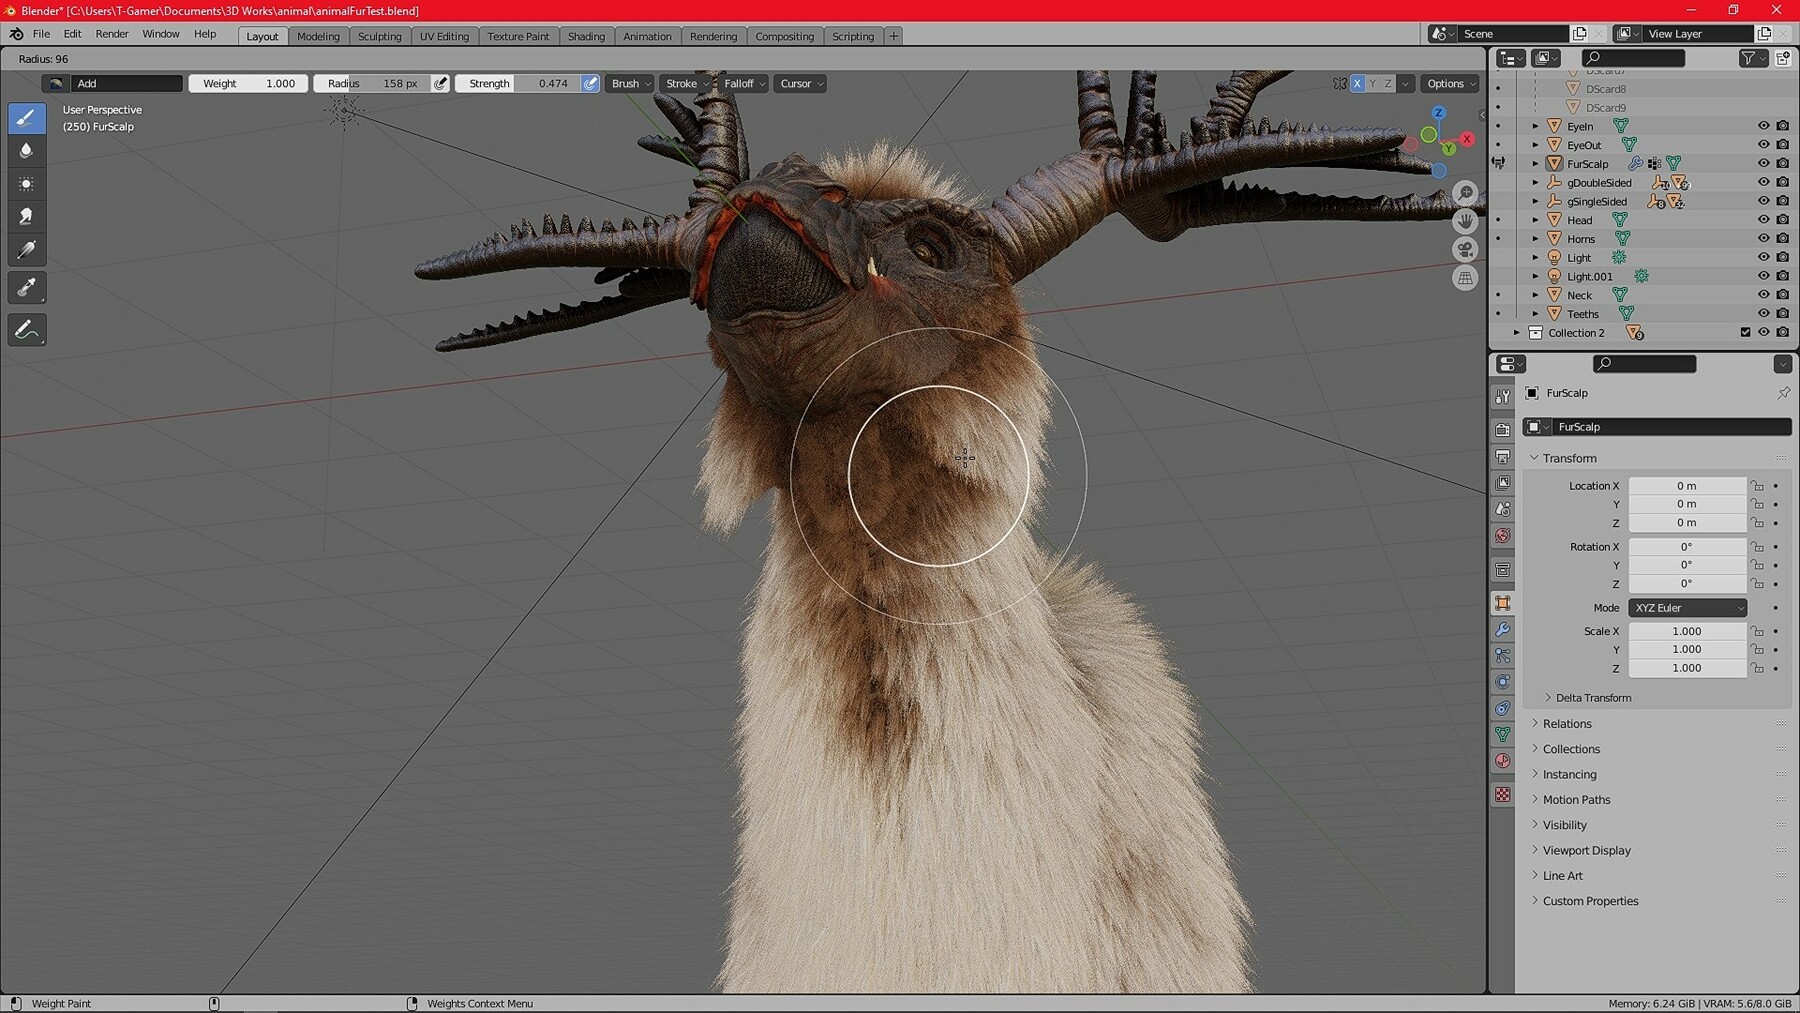Select the Smear weight tool
Image resolution: width=1800 pixels, height=1013 pixels.
27,216
